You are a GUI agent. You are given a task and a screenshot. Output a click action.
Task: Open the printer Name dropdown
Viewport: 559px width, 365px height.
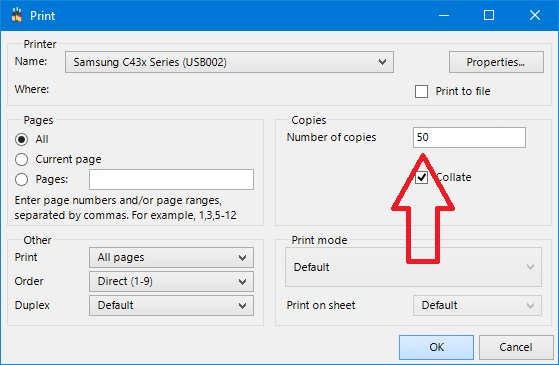(229, 62)
